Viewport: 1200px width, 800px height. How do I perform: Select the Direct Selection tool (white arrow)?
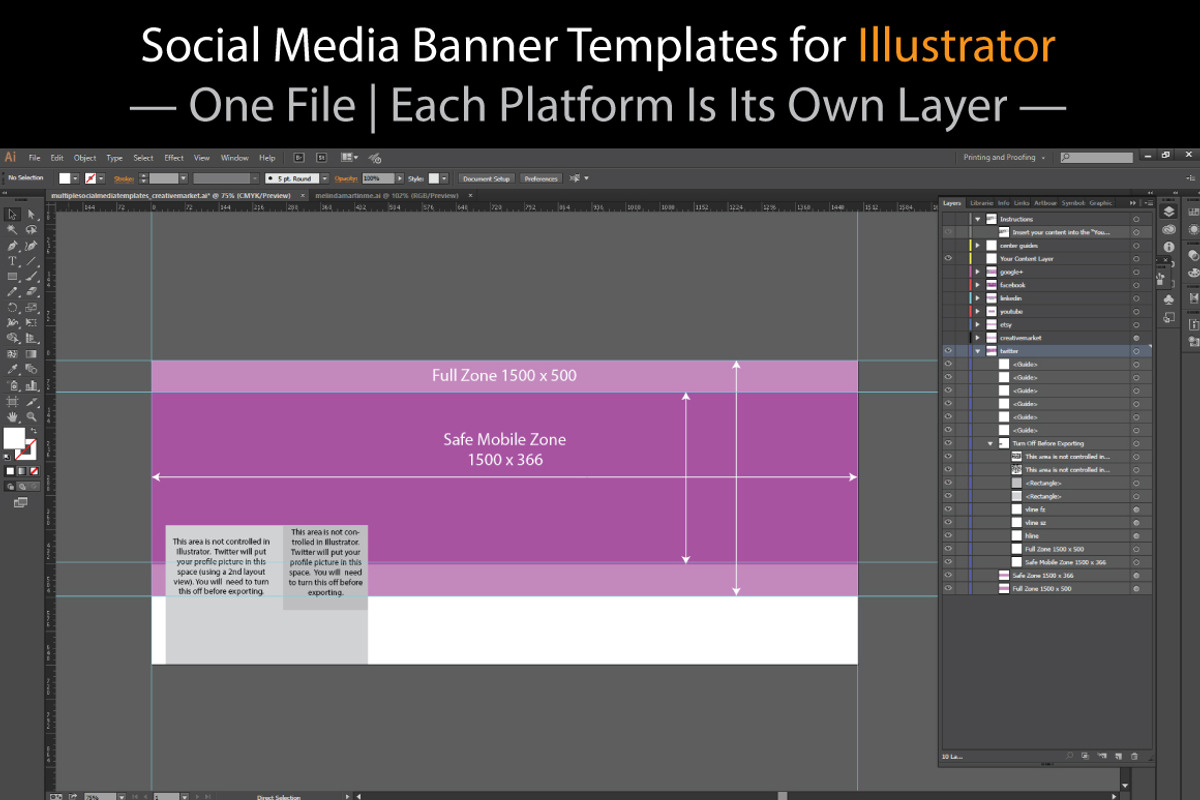click(x=31, y=214)
